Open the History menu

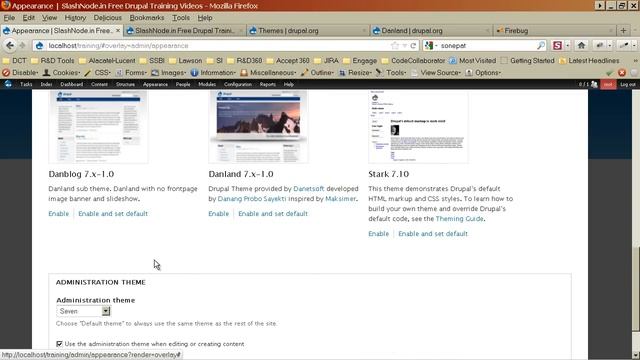point(75,18)
